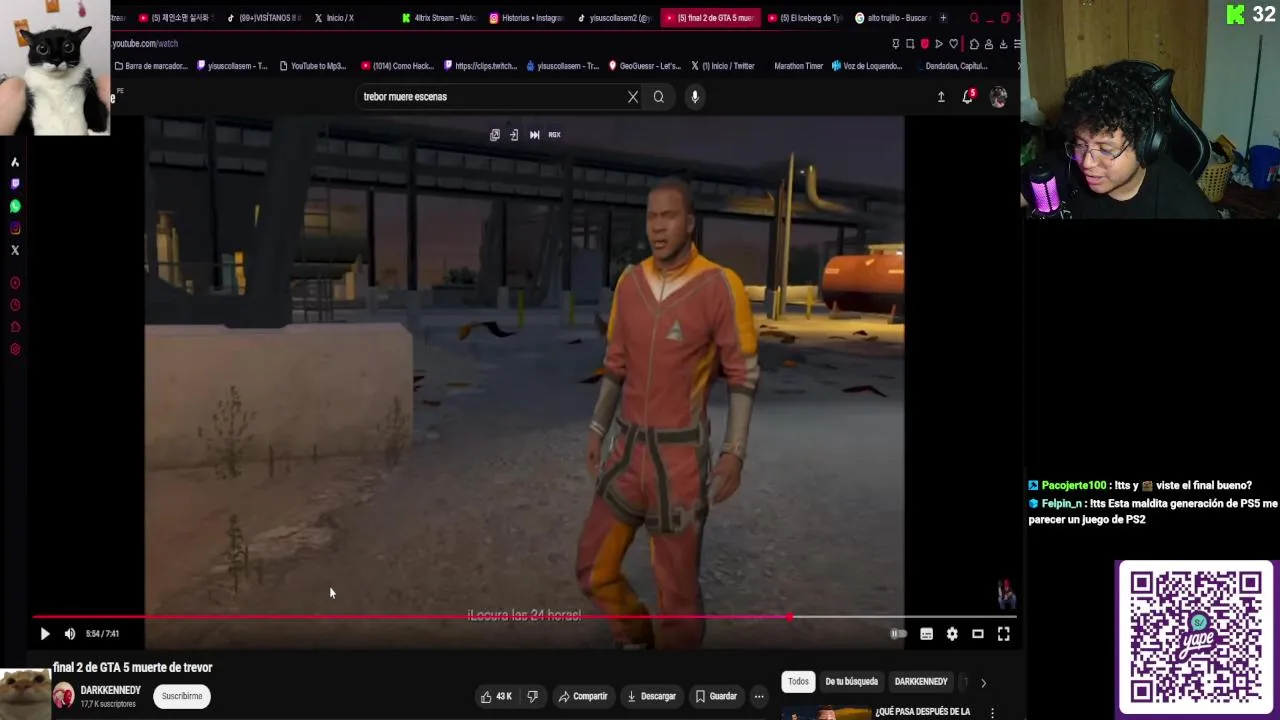Open the account avatar menu
1280x720 pixels.
[x=998, y=97]
